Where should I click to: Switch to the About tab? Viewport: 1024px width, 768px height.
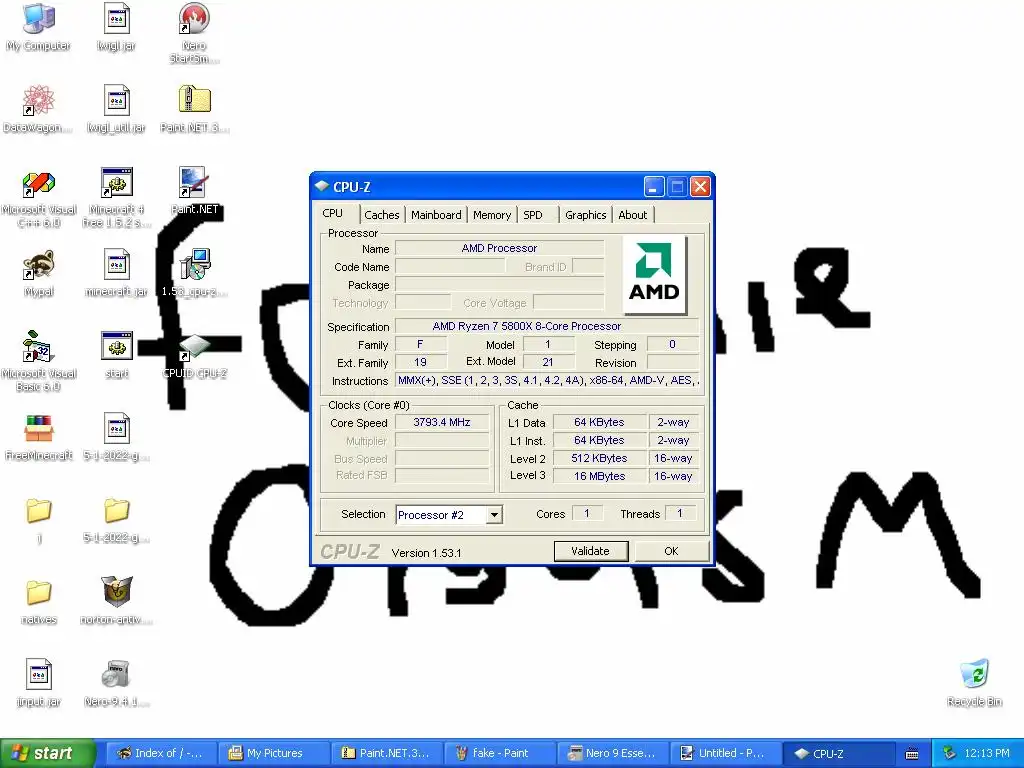coord(632,215)
